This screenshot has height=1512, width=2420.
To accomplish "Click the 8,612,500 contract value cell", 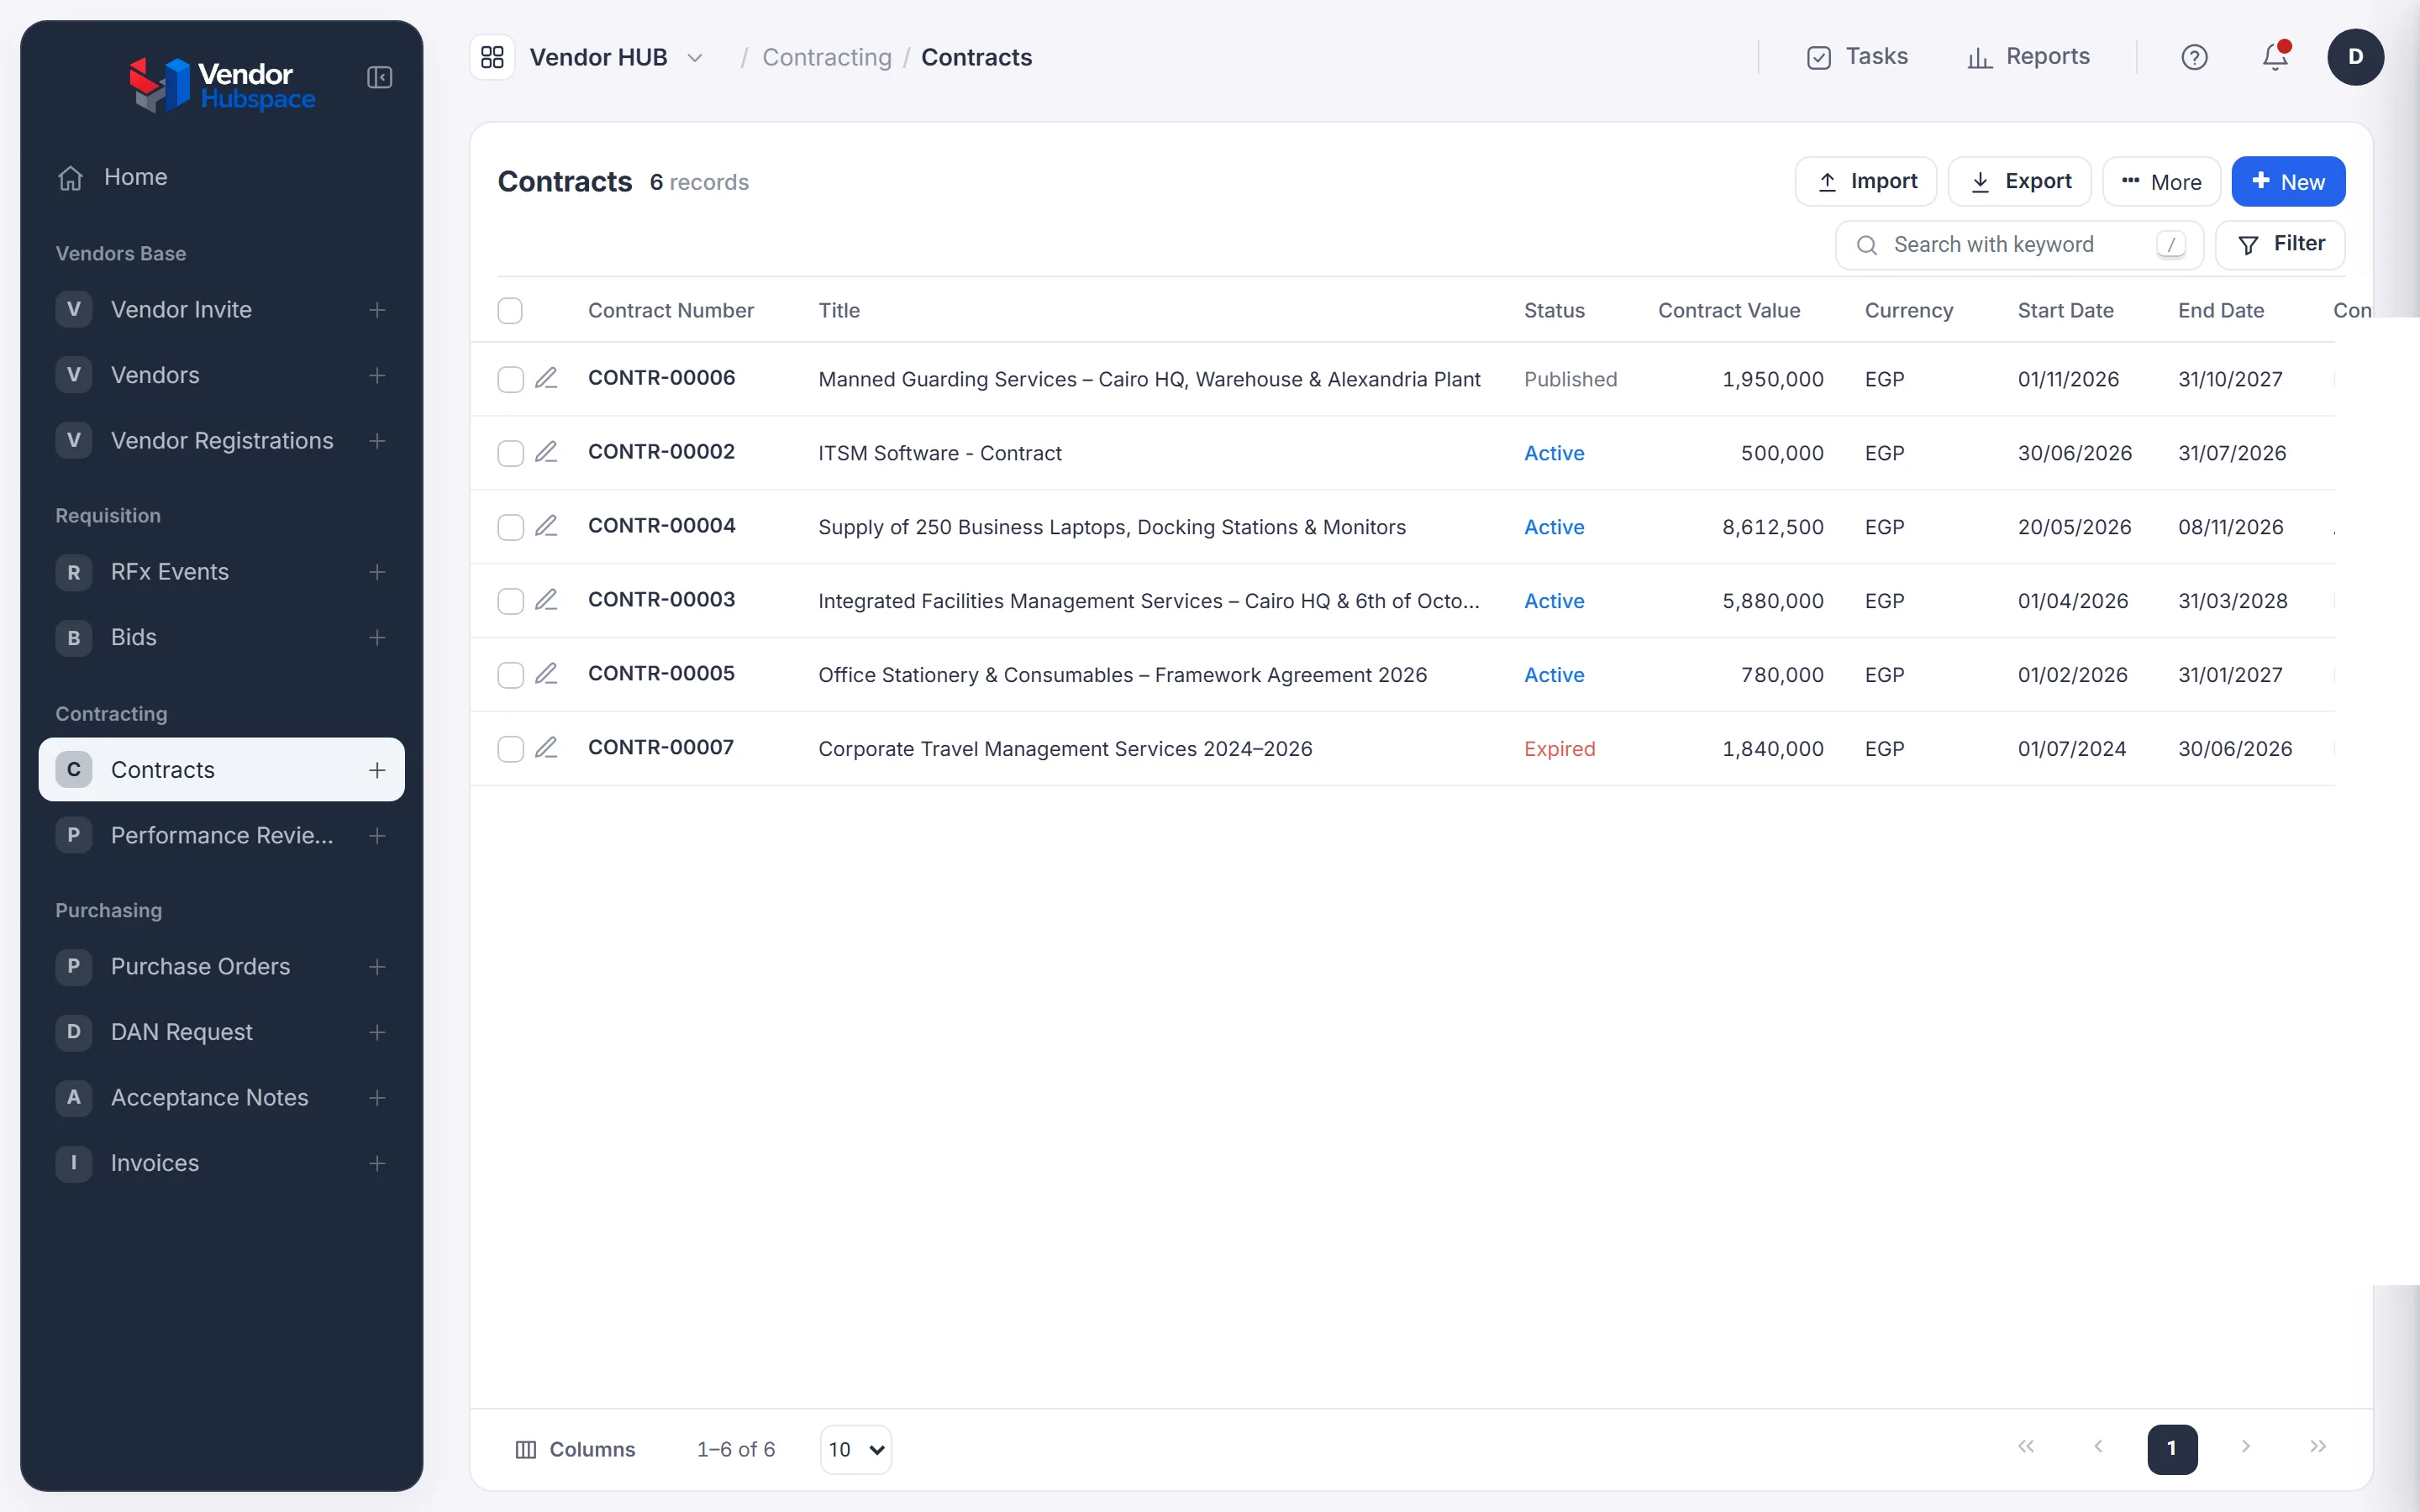I will 1772,527.
